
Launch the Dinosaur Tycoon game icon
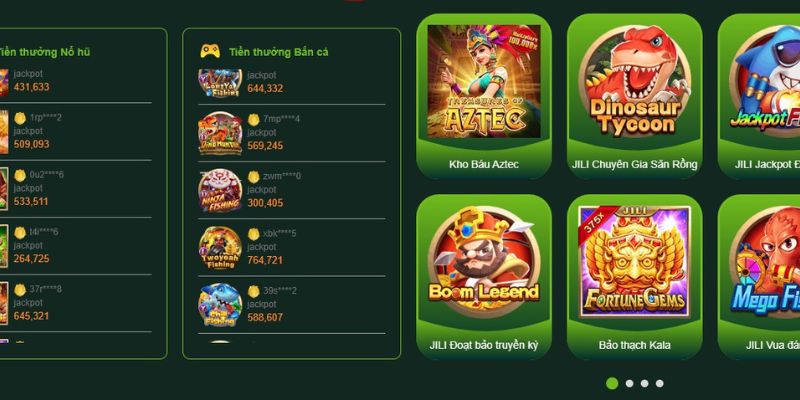pyautogui.click(x=634, y=82)
